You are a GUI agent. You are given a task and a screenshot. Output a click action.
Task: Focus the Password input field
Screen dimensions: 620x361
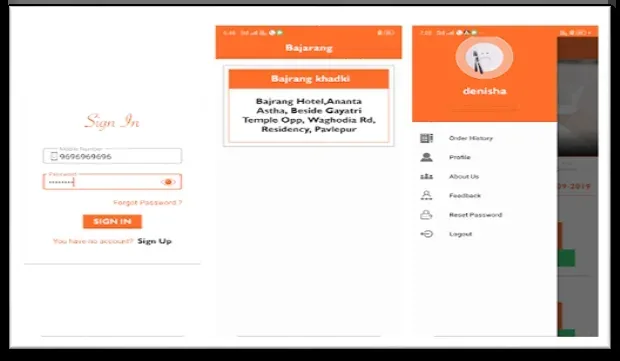coord(112,182)
